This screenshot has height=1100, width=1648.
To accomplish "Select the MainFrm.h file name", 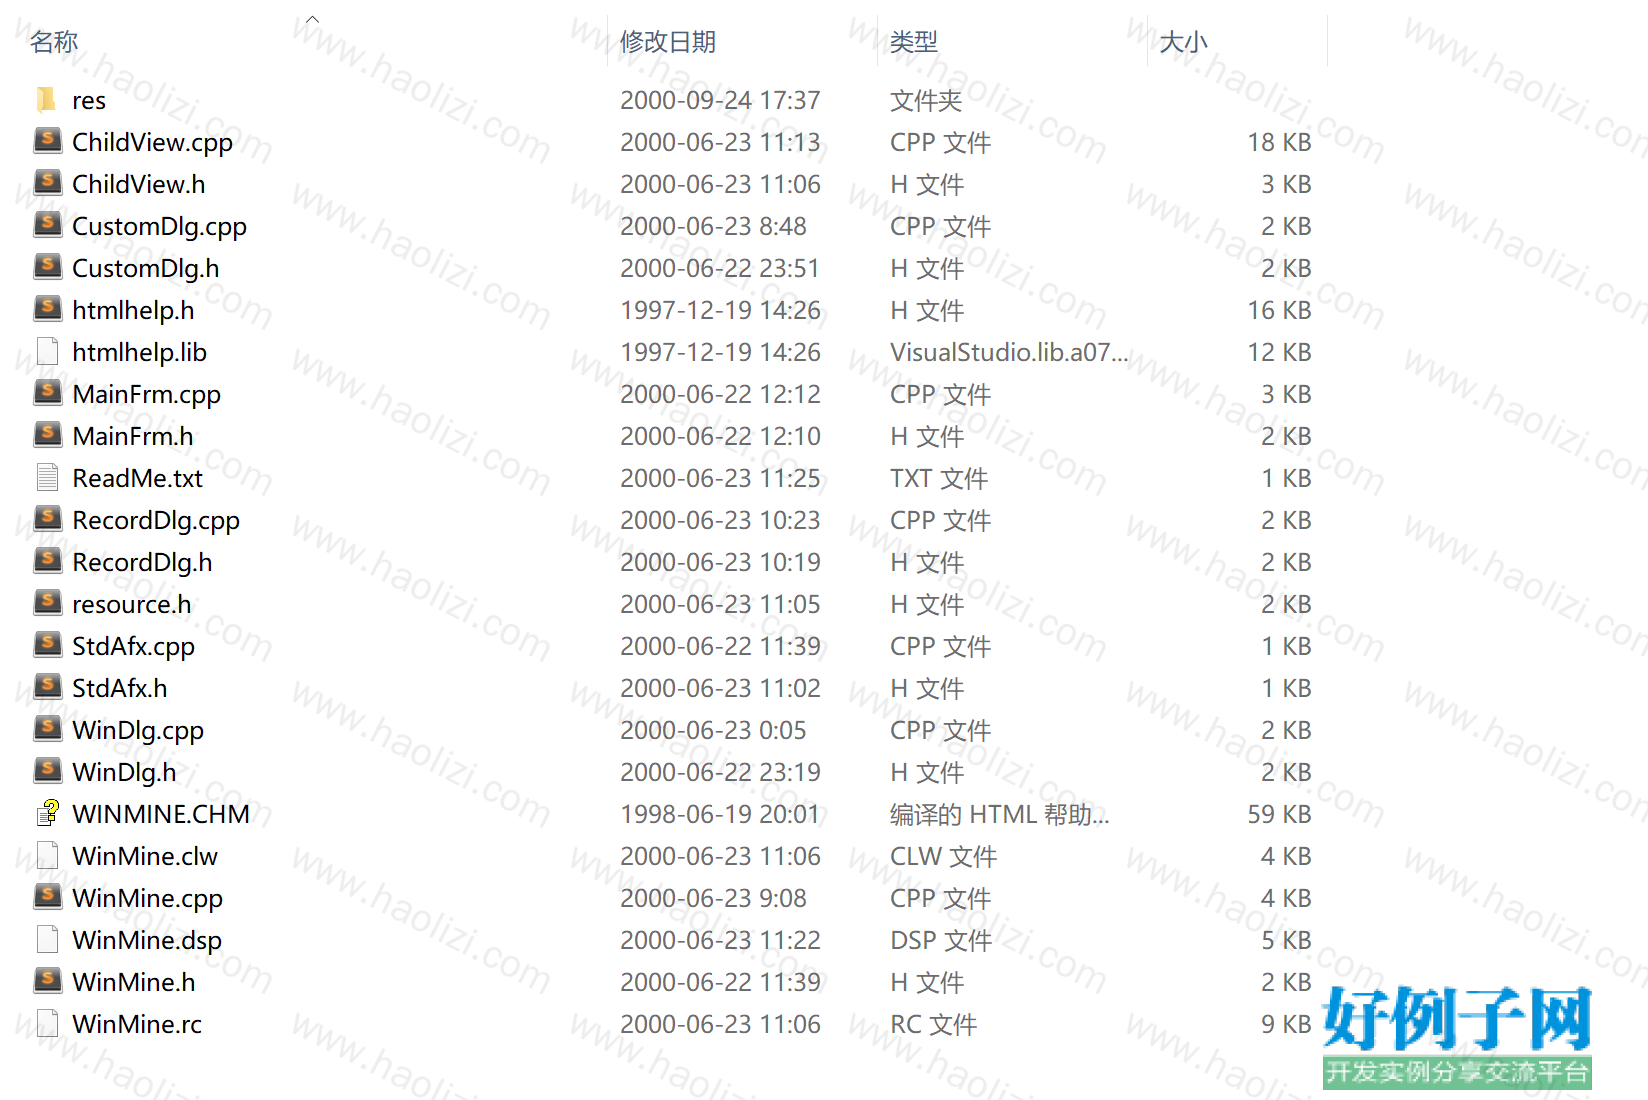I will 133,437.
